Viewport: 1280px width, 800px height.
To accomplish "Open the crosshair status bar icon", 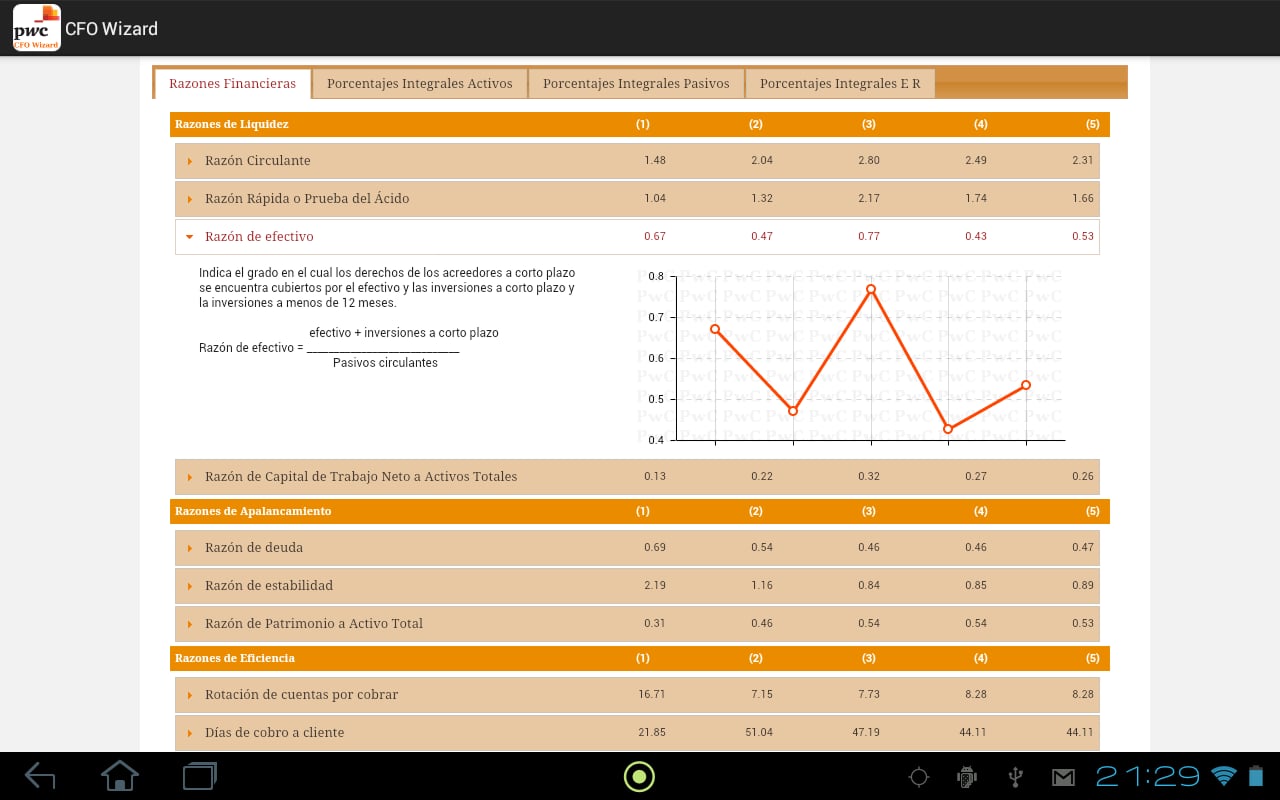I will (x=919, y=776).
